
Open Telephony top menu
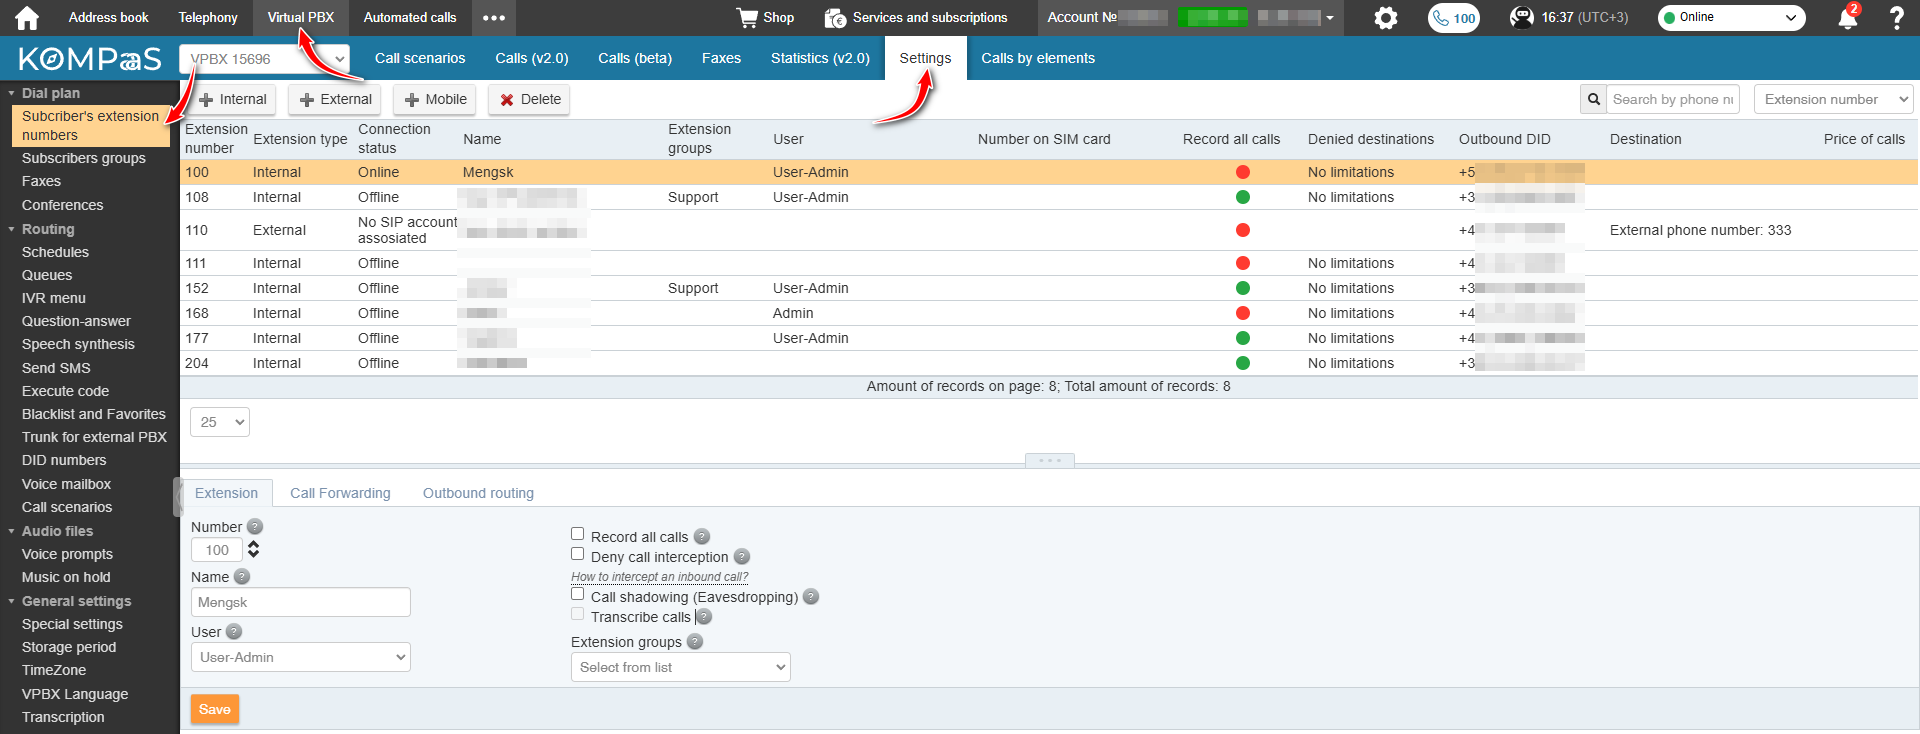(208, 18)
